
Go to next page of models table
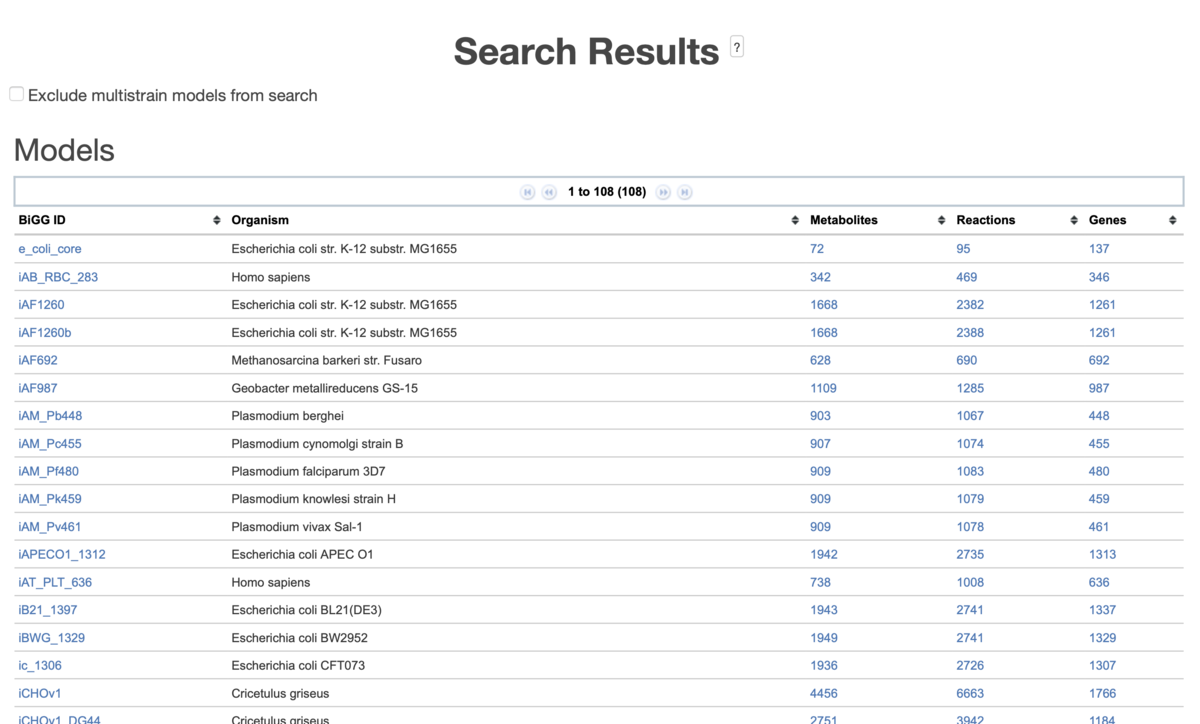(663, 192)
